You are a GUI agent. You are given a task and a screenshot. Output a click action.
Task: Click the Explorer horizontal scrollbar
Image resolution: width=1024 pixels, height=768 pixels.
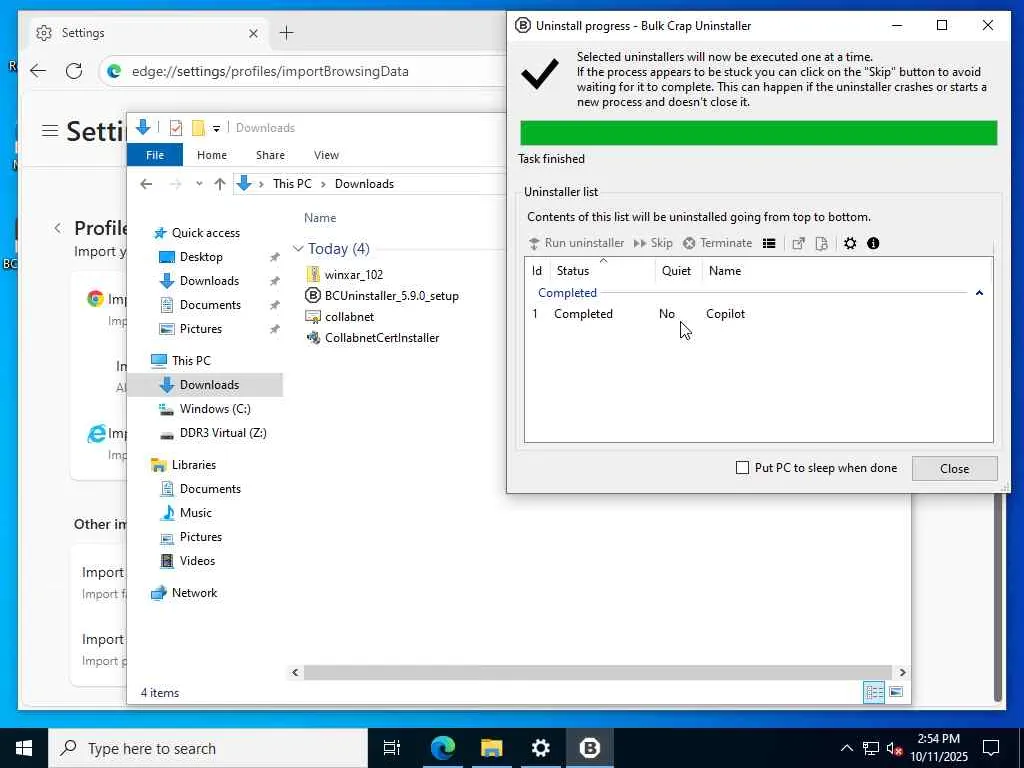(x=598, y=672)
